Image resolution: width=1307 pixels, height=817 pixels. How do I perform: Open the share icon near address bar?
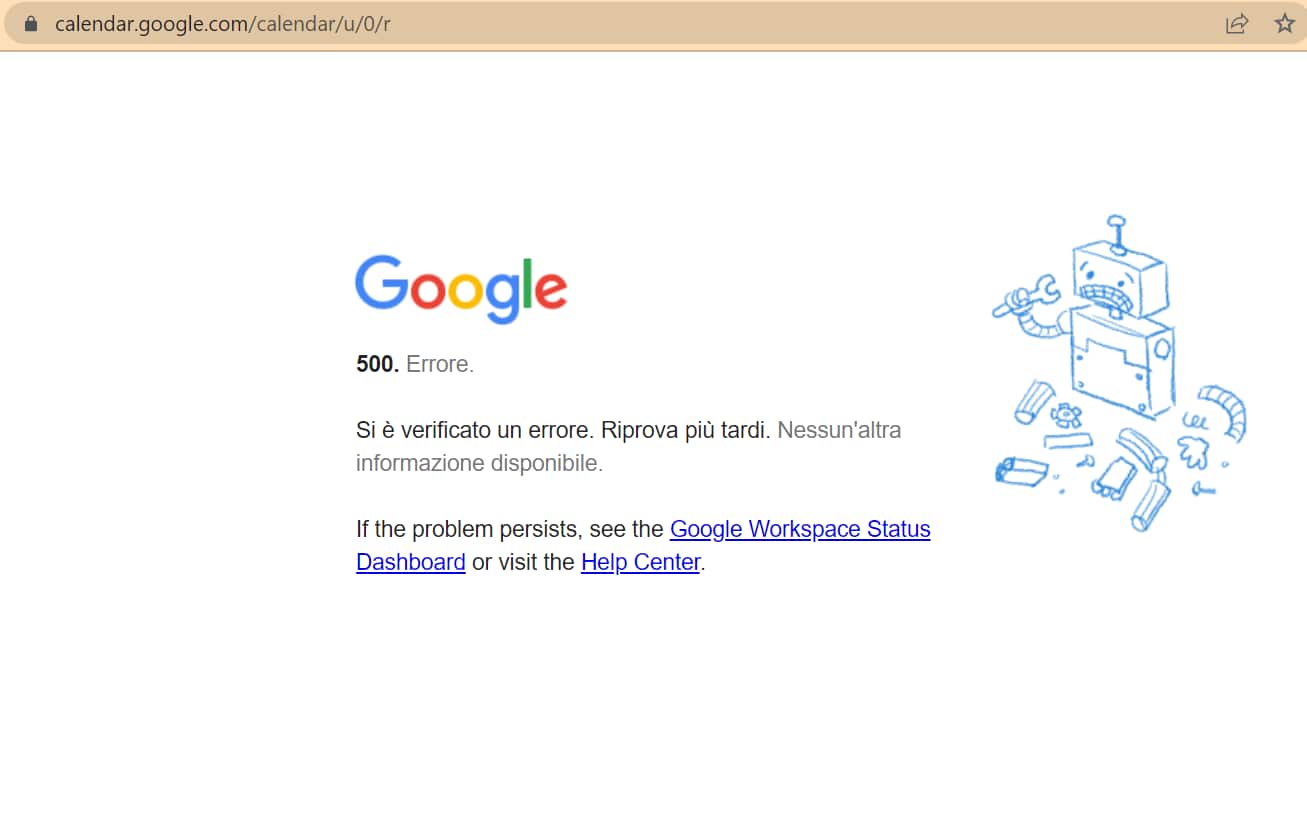click(1237, 23)
